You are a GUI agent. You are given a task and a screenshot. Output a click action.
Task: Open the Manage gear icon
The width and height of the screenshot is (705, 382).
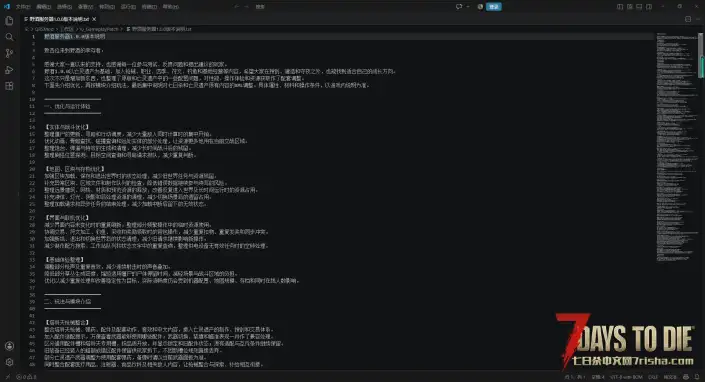(x=9, y=362)
